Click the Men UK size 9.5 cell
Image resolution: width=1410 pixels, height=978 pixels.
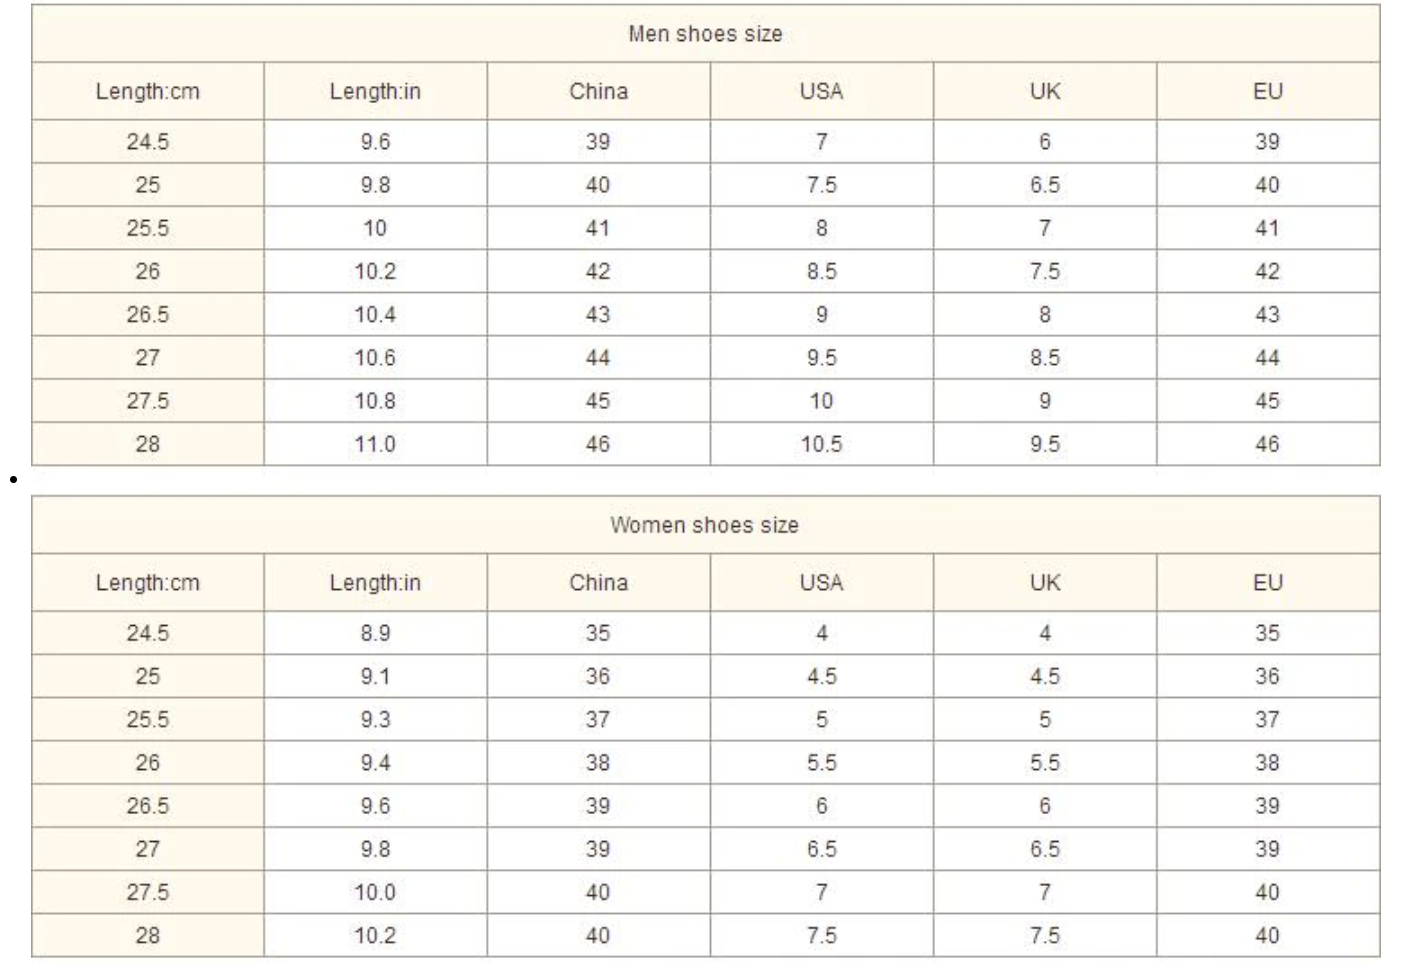pos(1045,444)
